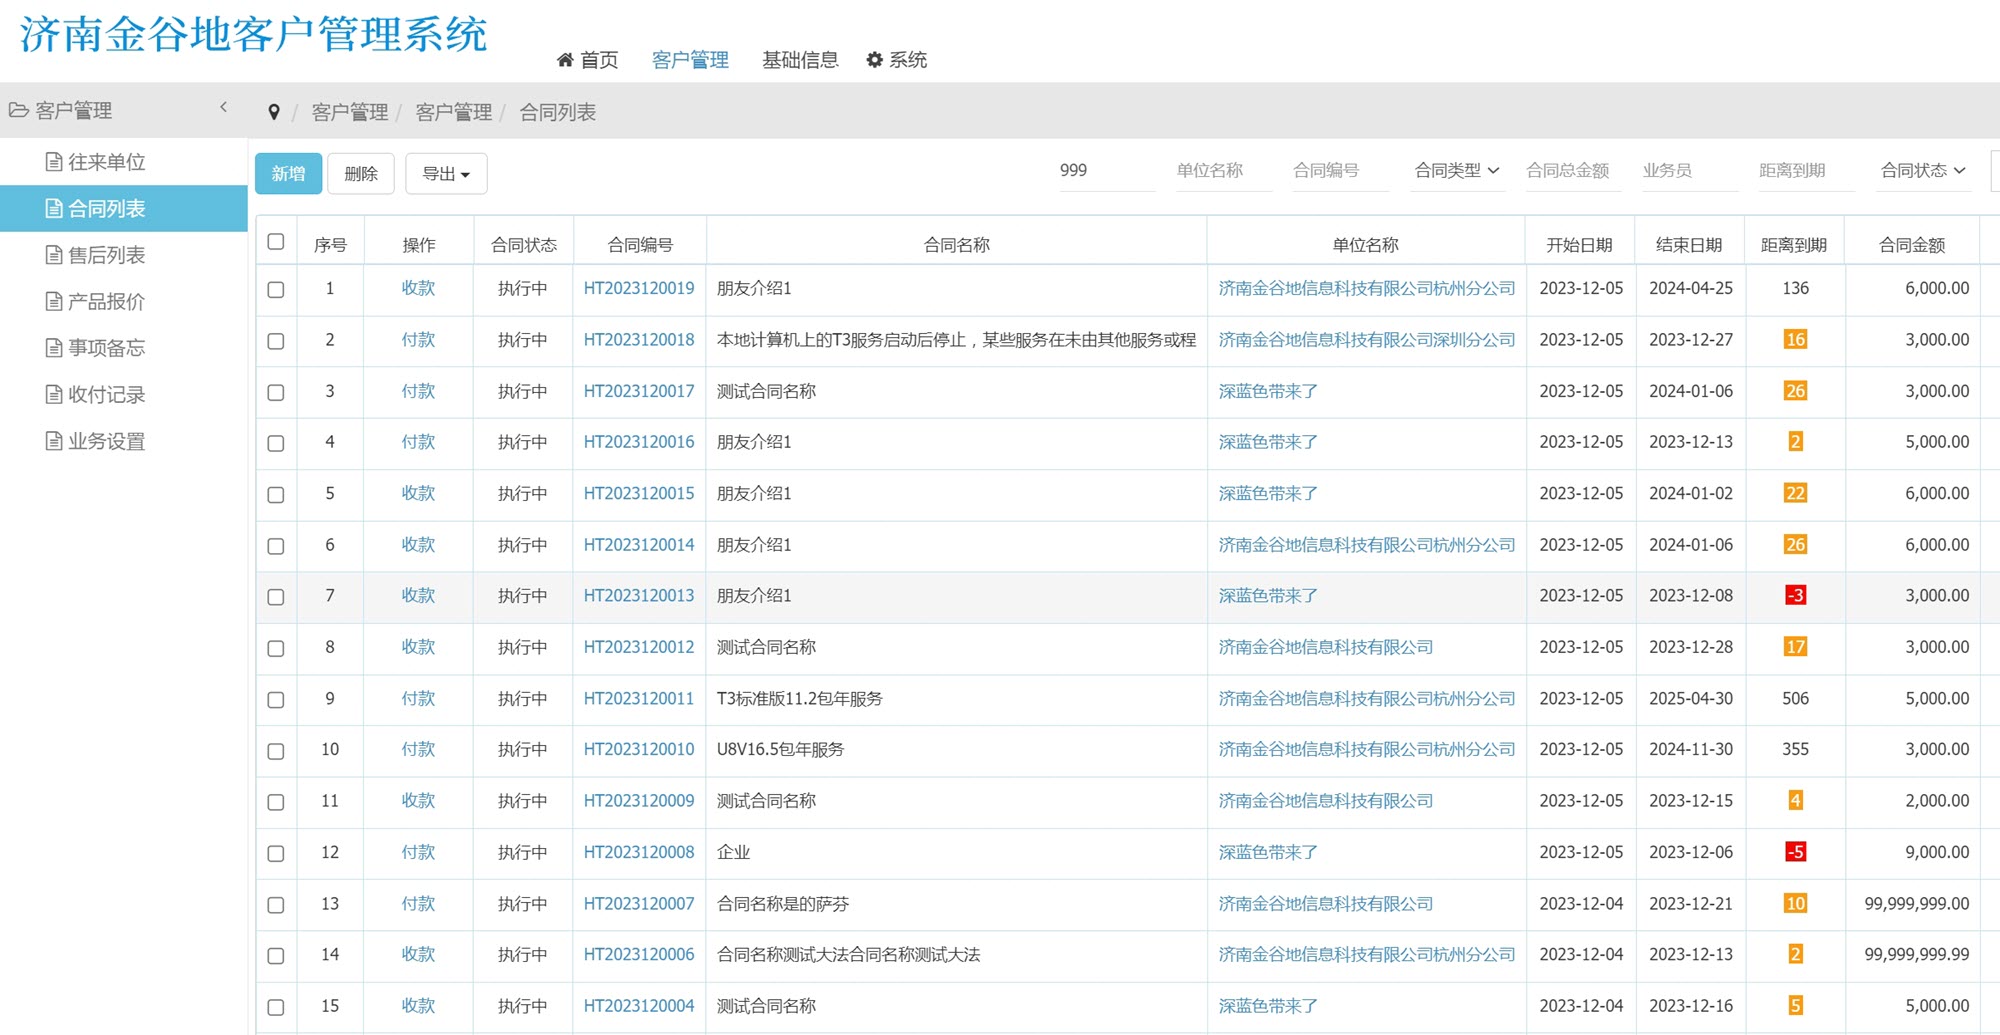2000x1035 pixels.
Task: Click the 单位名称 search field
Action: click(1224, 170)
